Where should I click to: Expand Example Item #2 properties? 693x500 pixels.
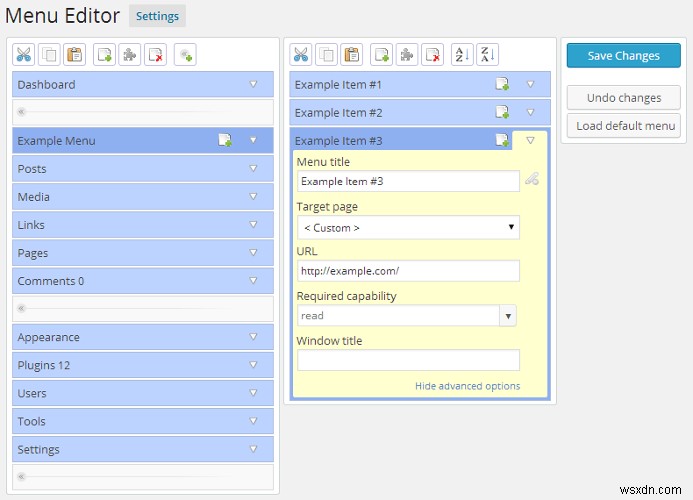(530, 112)
